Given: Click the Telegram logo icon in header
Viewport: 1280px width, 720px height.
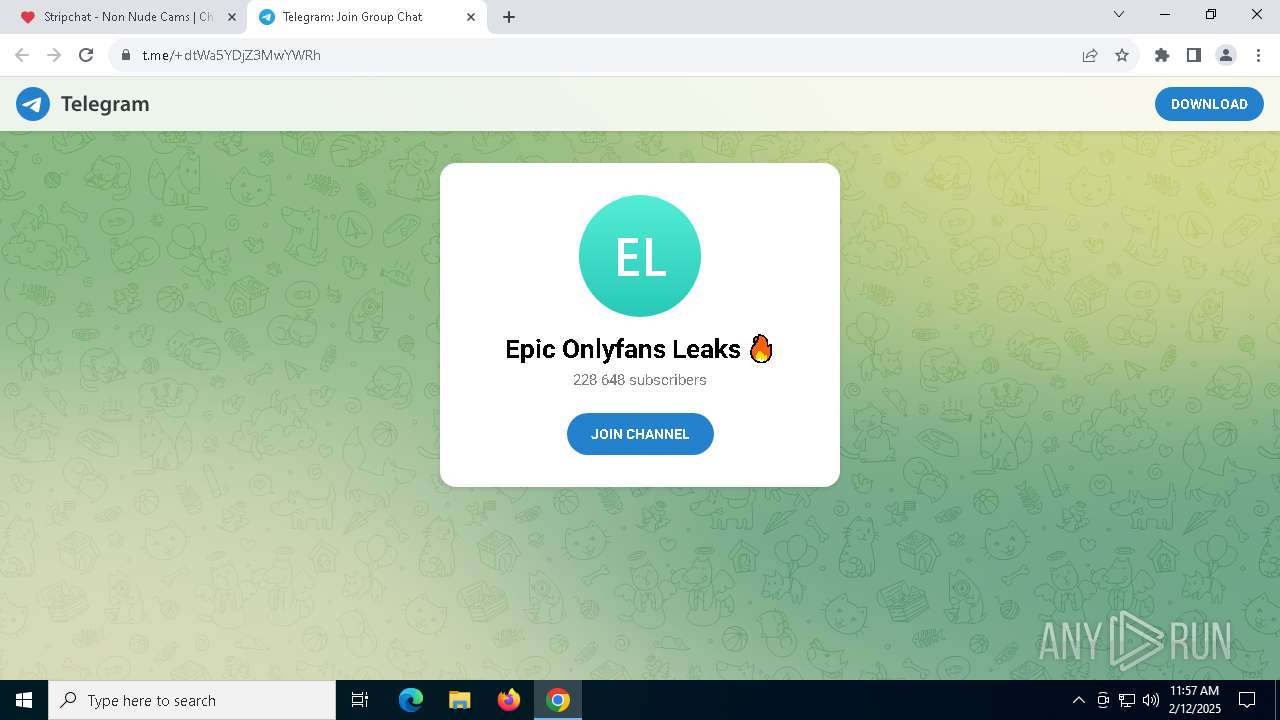Looking at the screenshot, I should 33,104.
